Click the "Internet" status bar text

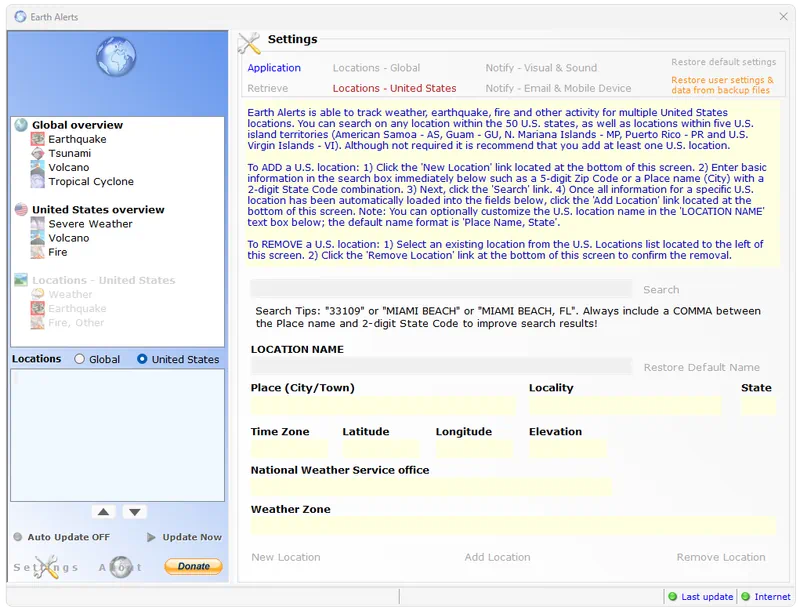[772, 597]
